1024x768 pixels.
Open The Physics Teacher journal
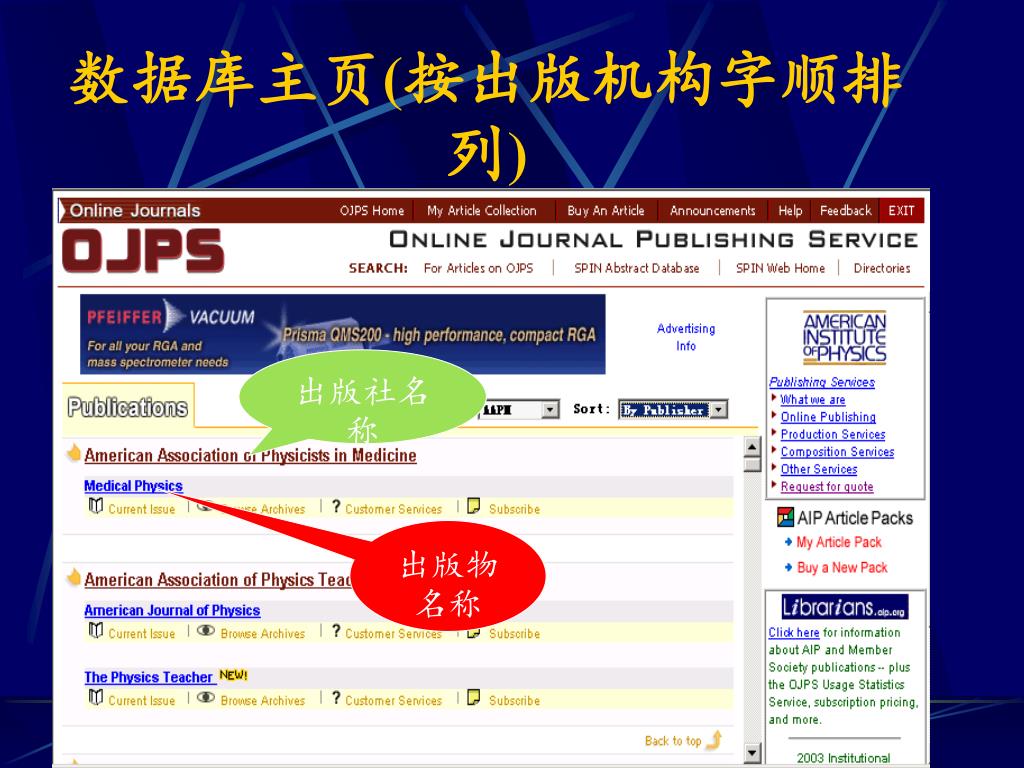(x=148, y=677)
